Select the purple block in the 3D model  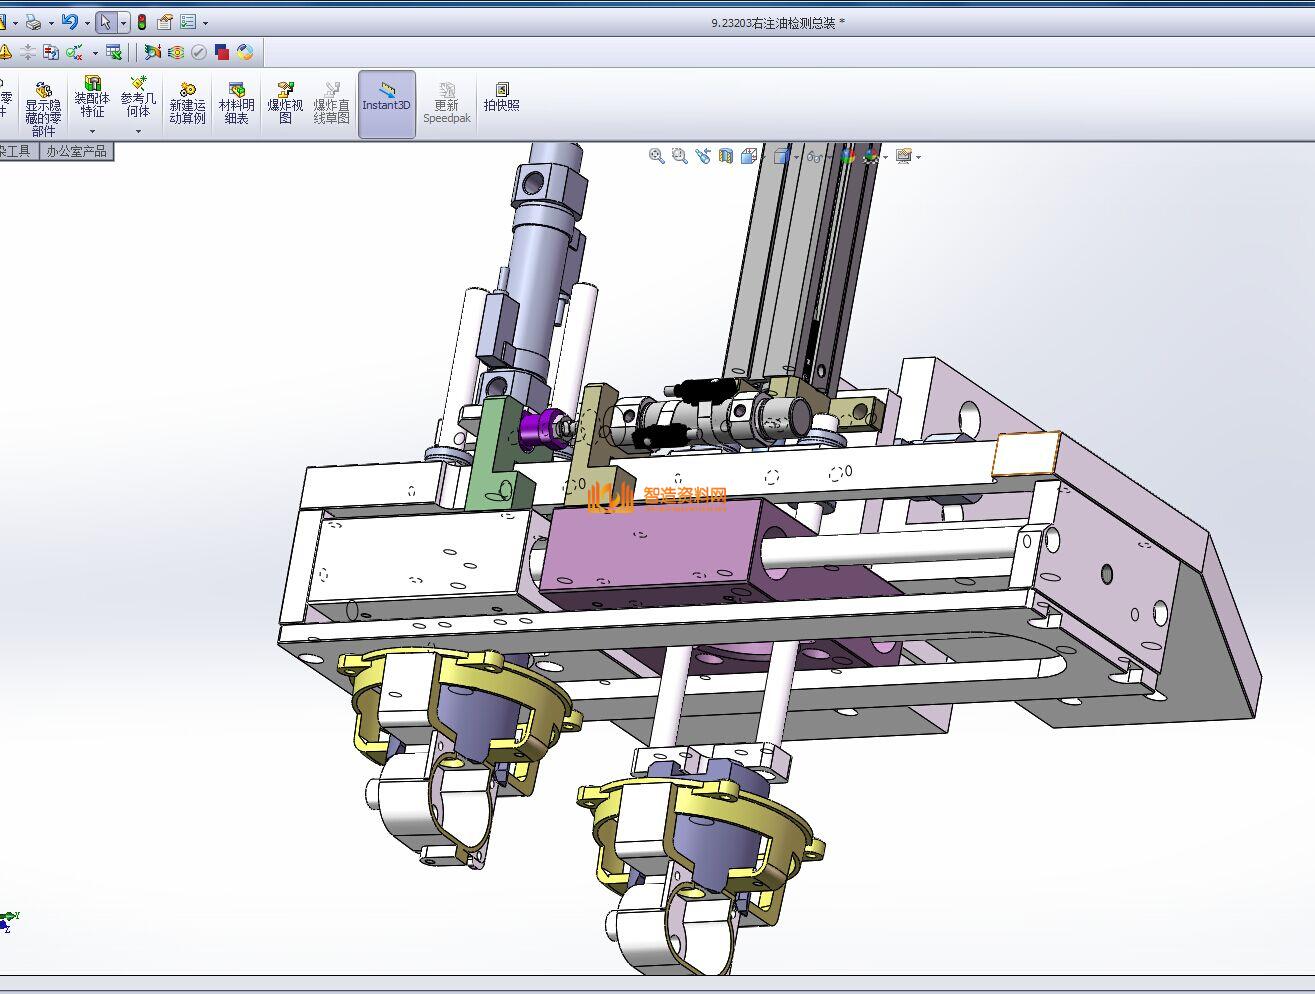(x=650, y=550)
